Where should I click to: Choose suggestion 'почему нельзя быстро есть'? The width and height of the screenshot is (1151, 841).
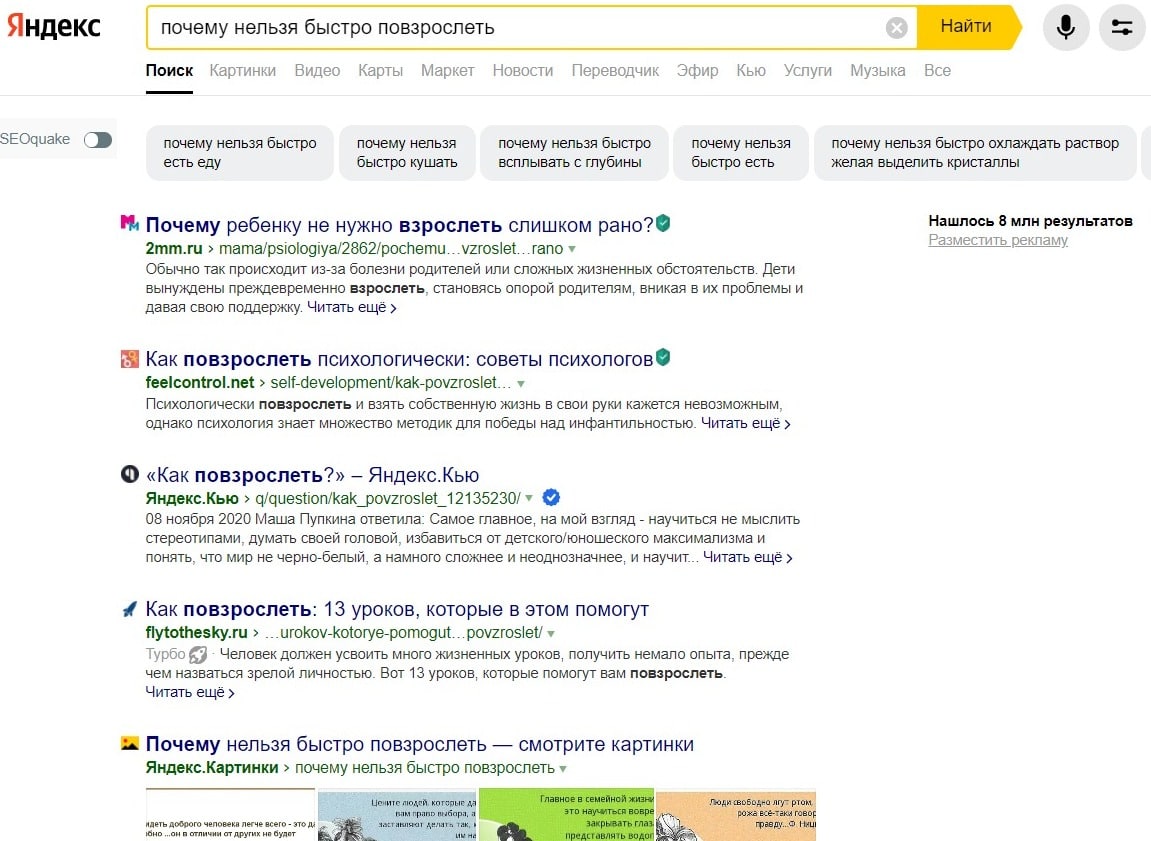pyautogui.click(x=741, y=153)
